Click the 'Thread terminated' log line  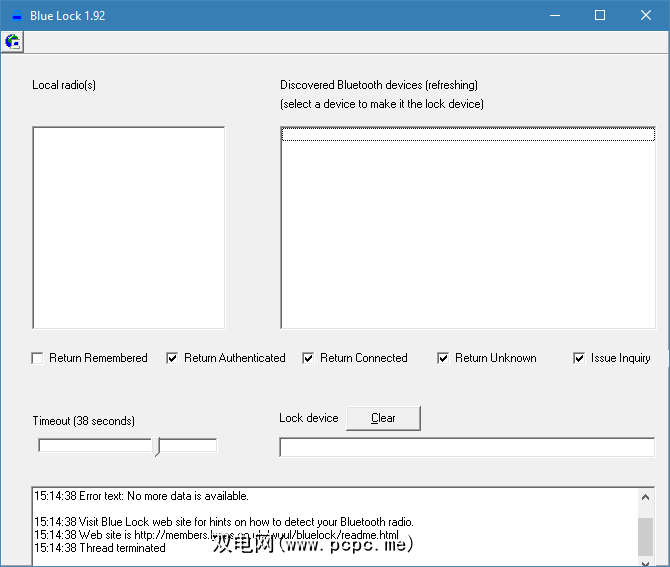(100, 548)
